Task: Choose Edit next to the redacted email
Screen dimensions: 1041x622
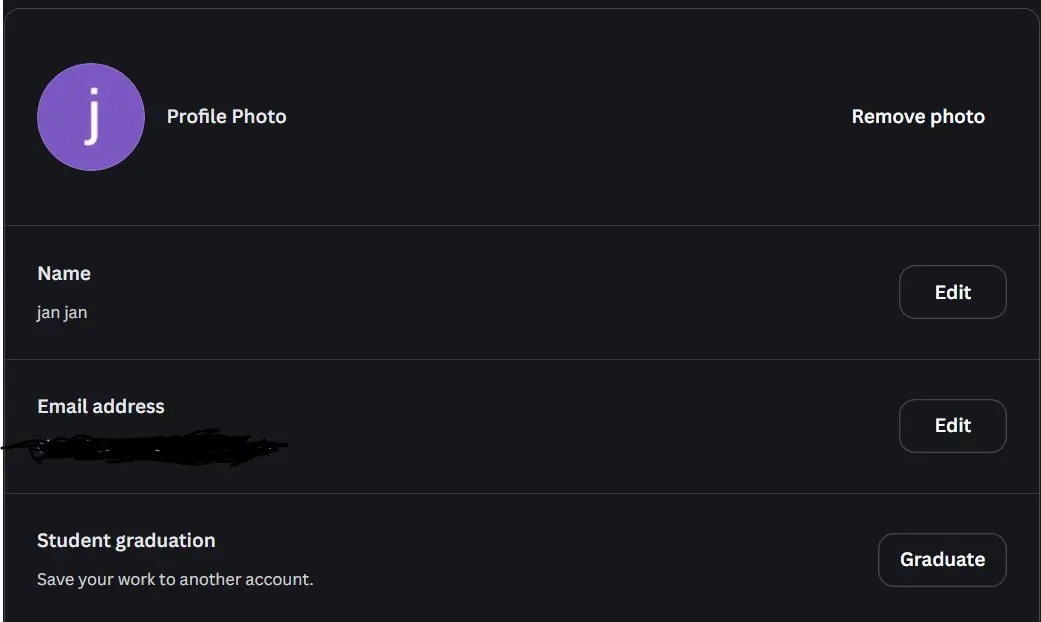Action: point(953,426)
